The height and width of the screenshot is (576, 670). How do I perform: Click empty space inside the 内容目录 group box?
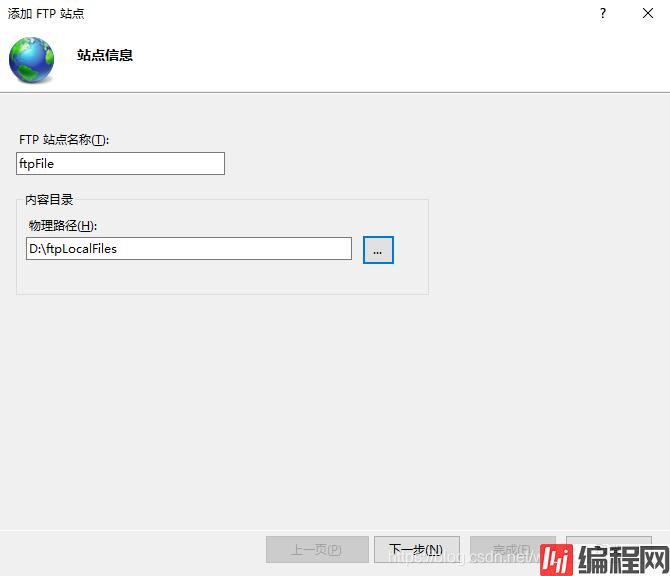coord(220,278)
